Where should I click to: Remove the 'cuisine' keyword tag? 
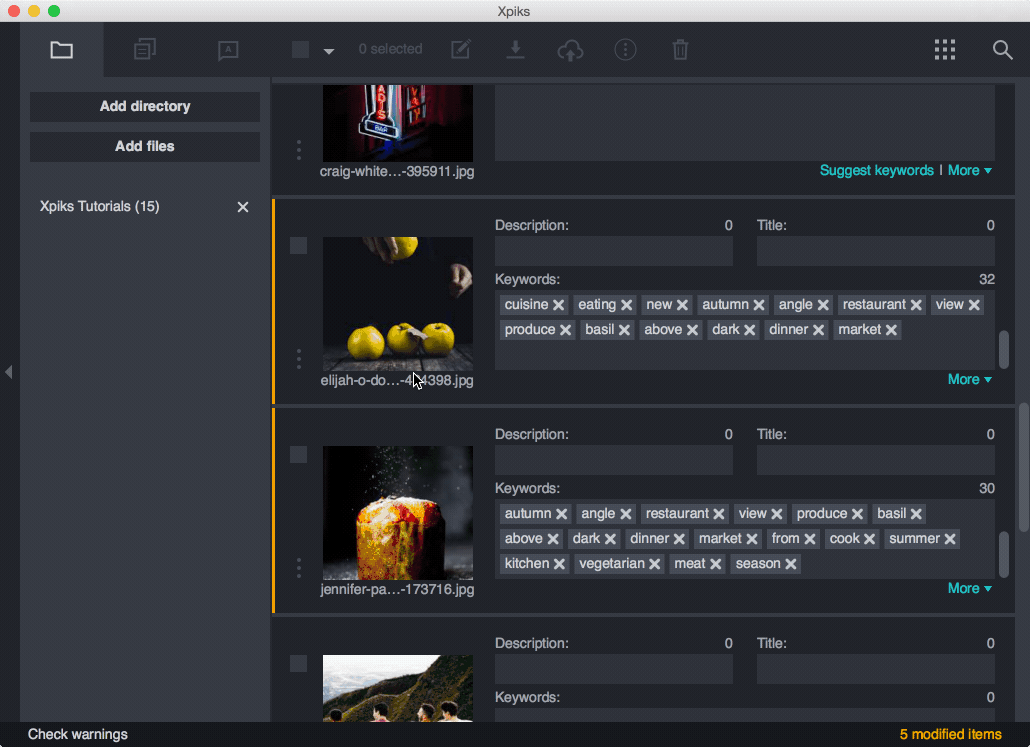click(559, 305)
